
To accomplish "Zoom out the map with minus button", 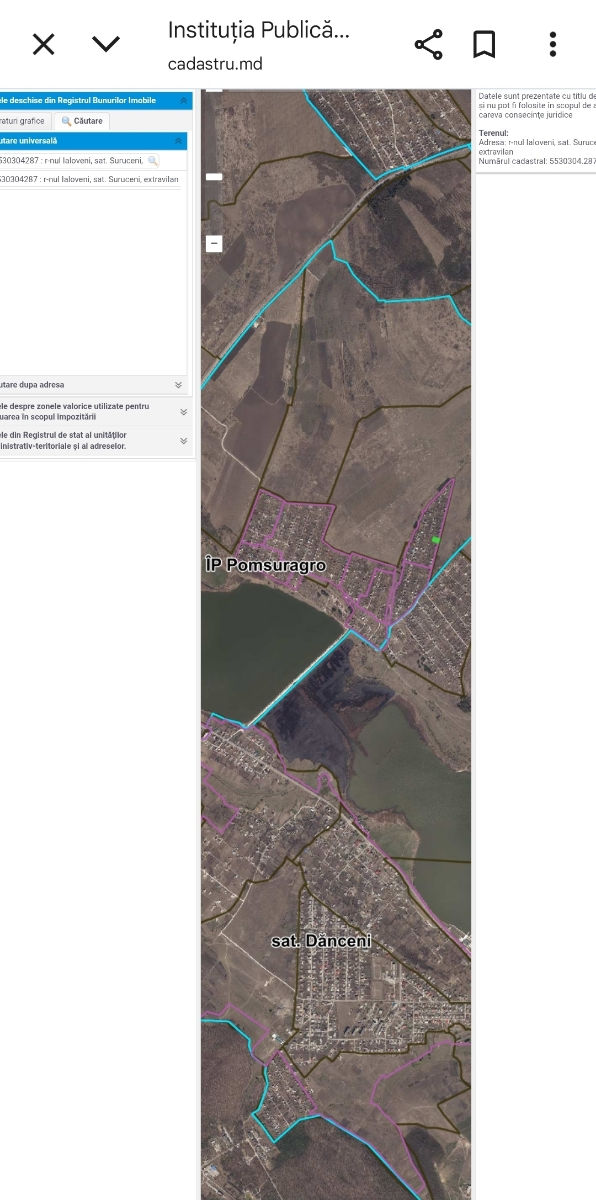I will coord(214,243).
